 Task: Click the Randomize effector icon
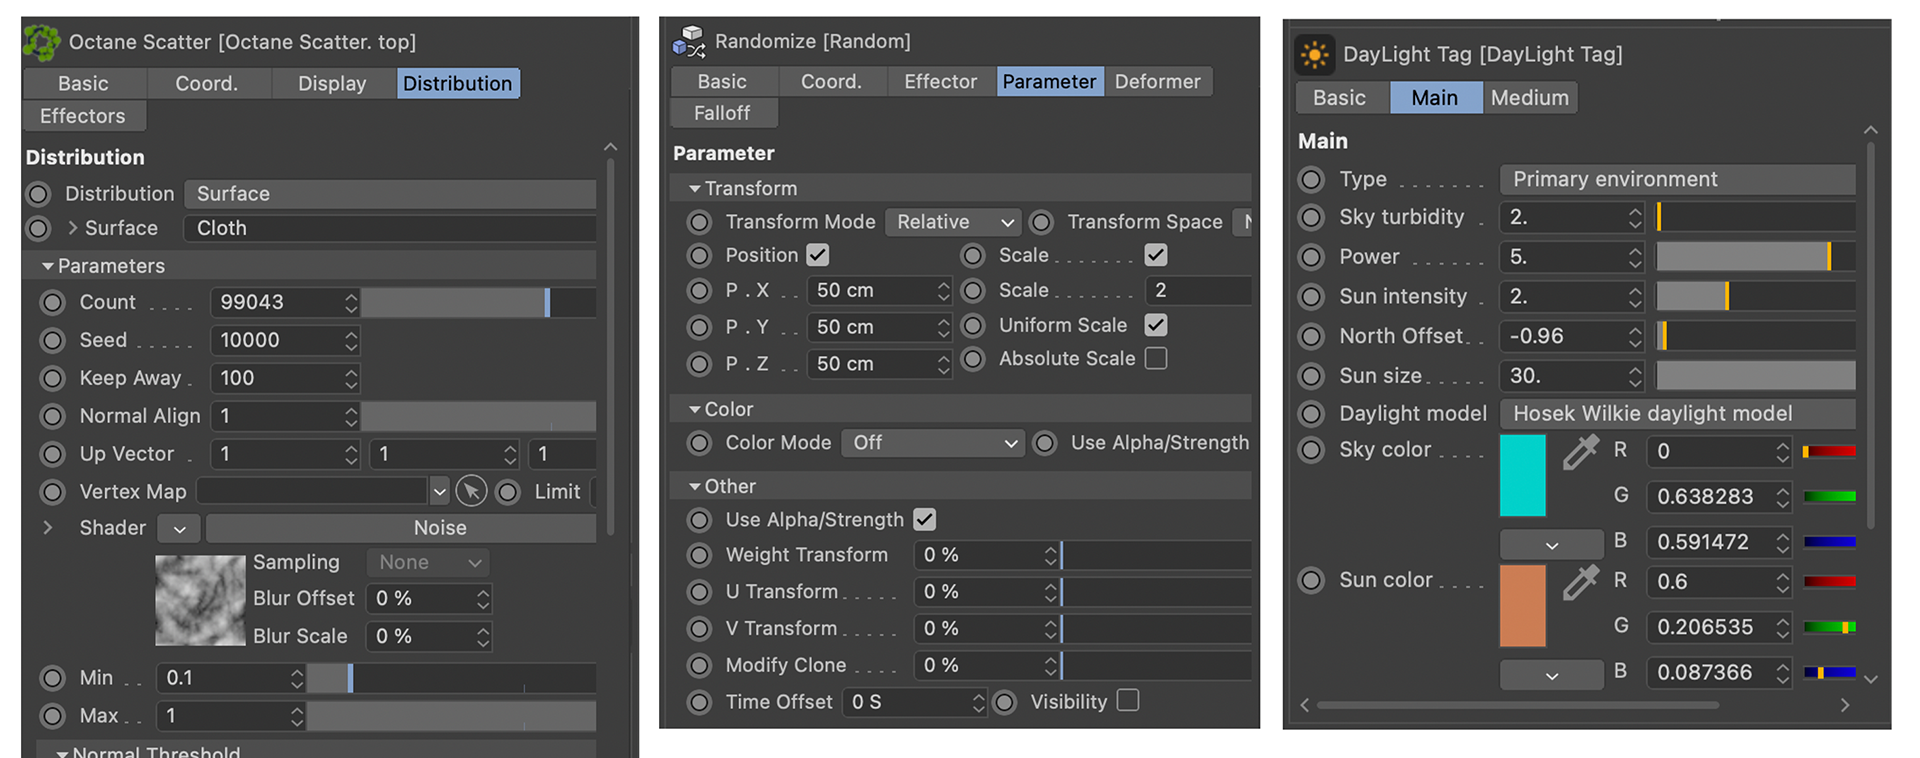coord(689,41)
